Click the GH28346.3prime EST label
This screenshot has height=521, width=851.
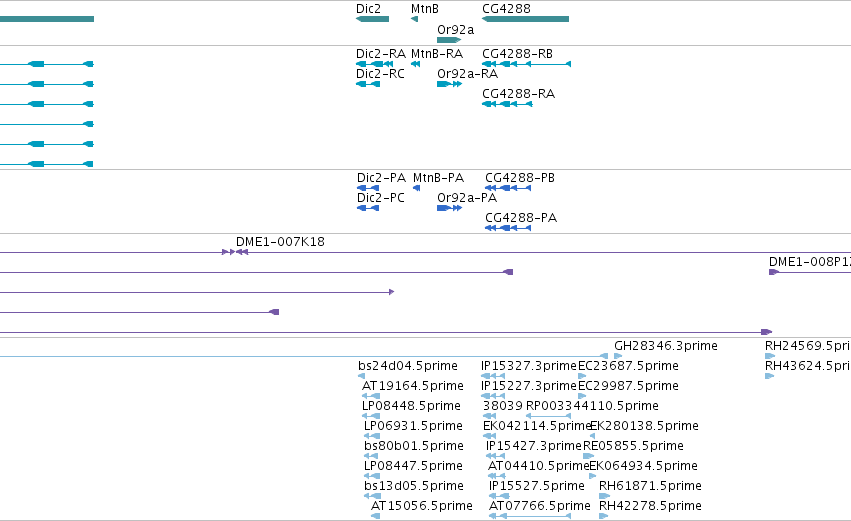coord(665,346)
